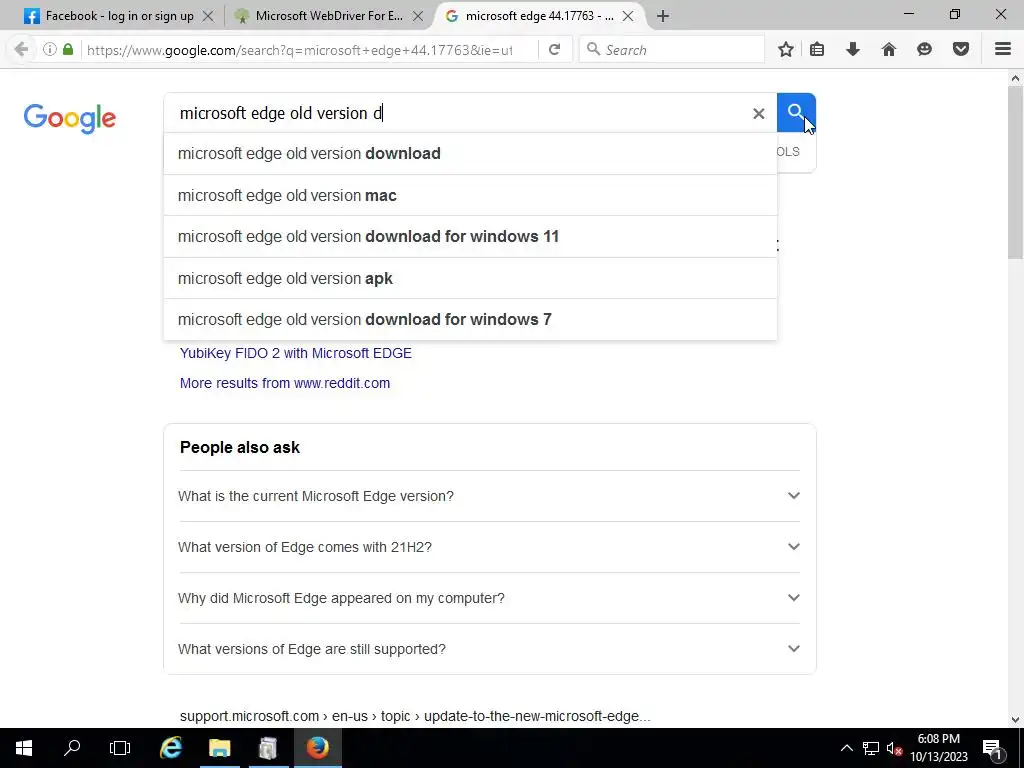The height and width of the screenshot is (768, 1024).
Task: Open 'YubiKey FIDO 2 with Microsoft EDGE' link
Action: [x=296, y=353]
